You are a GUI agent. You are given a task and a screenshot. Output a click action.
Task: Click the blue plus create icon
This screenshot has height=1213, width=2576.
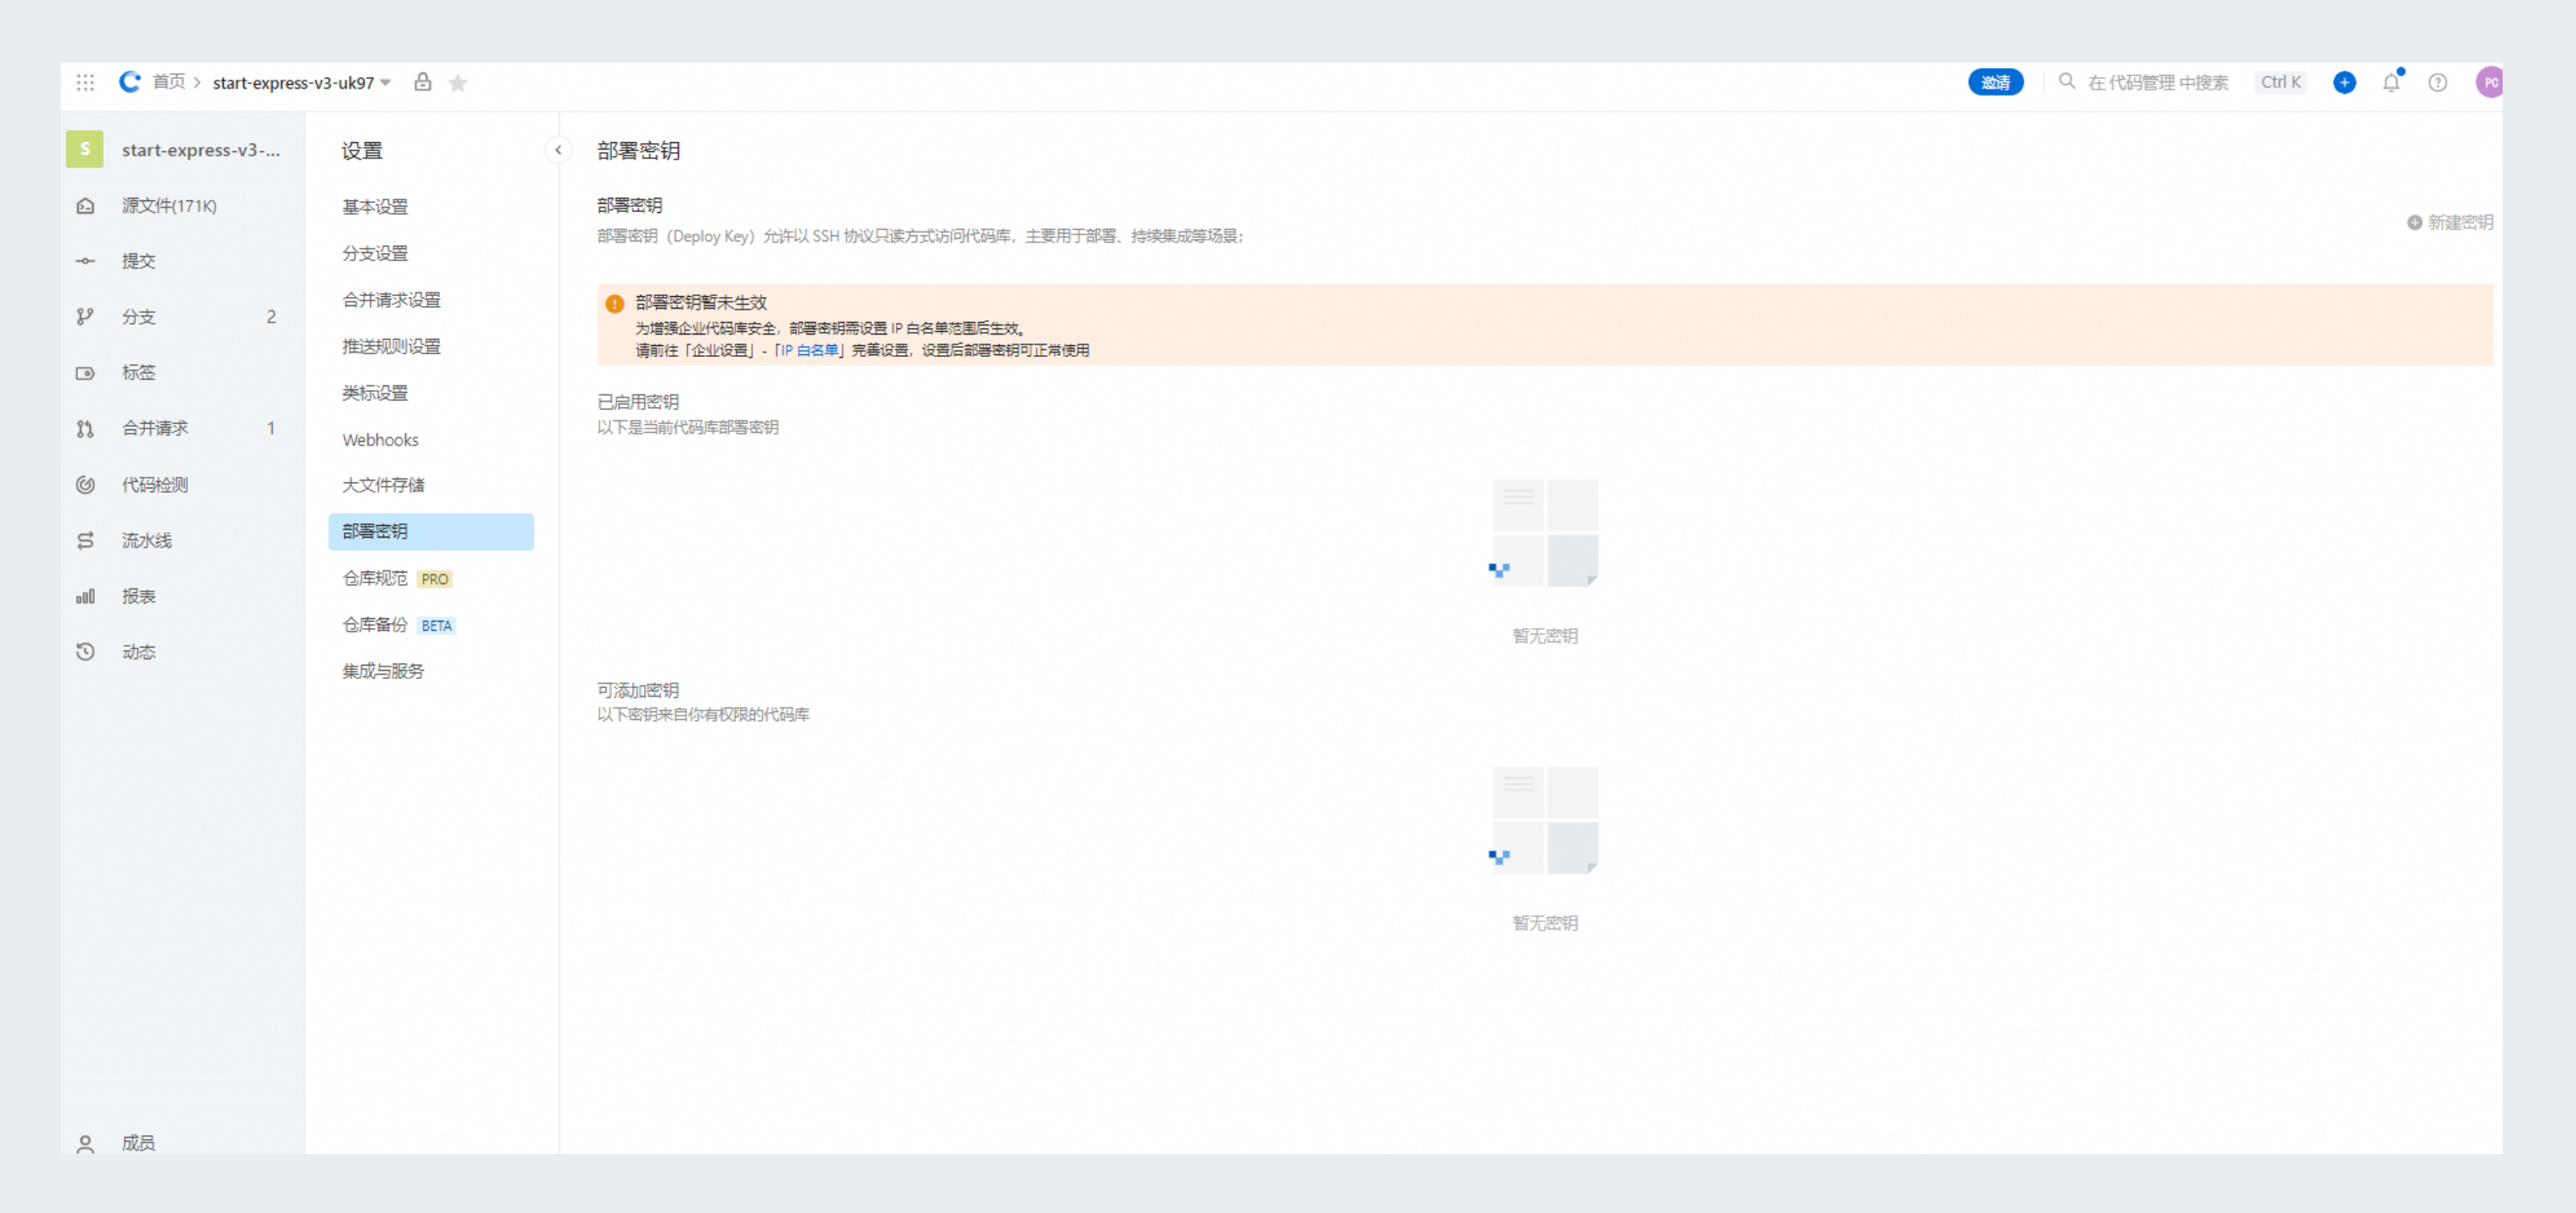pyautogui.click(x=2344, y=82)
